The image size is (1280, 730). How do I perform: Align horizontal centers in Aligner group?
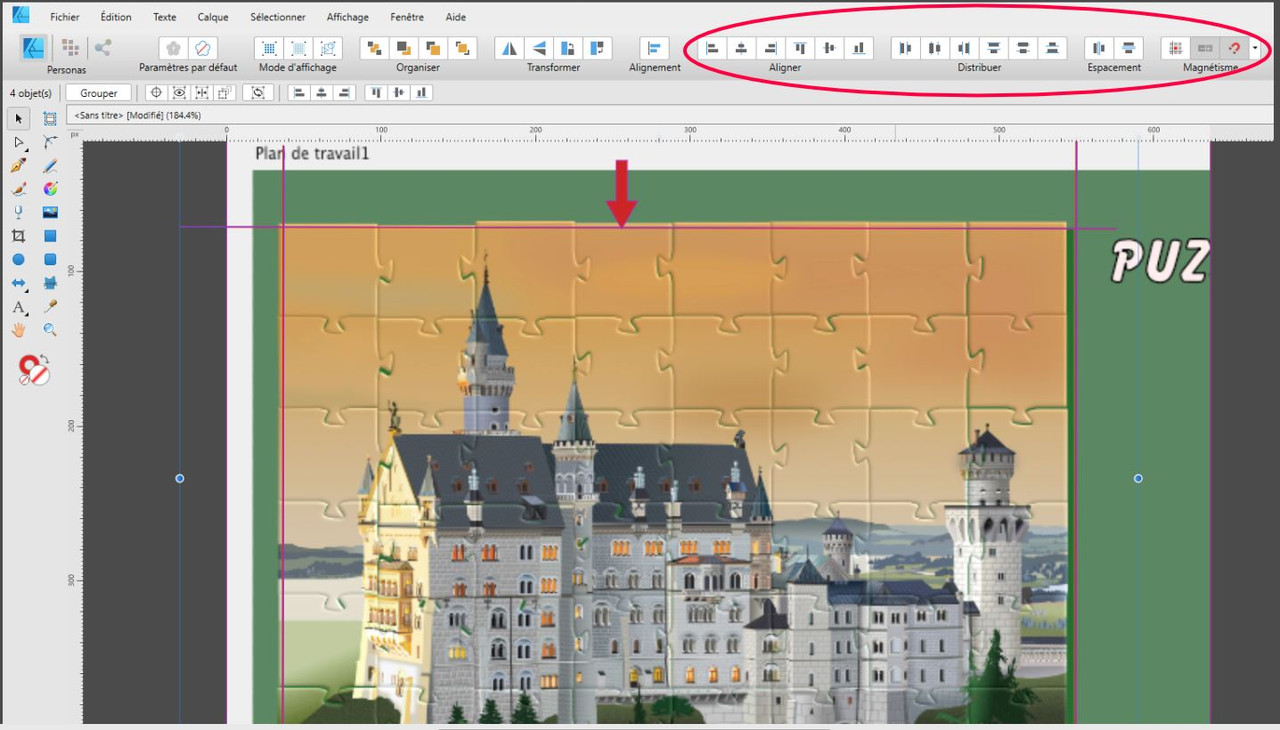741,47
